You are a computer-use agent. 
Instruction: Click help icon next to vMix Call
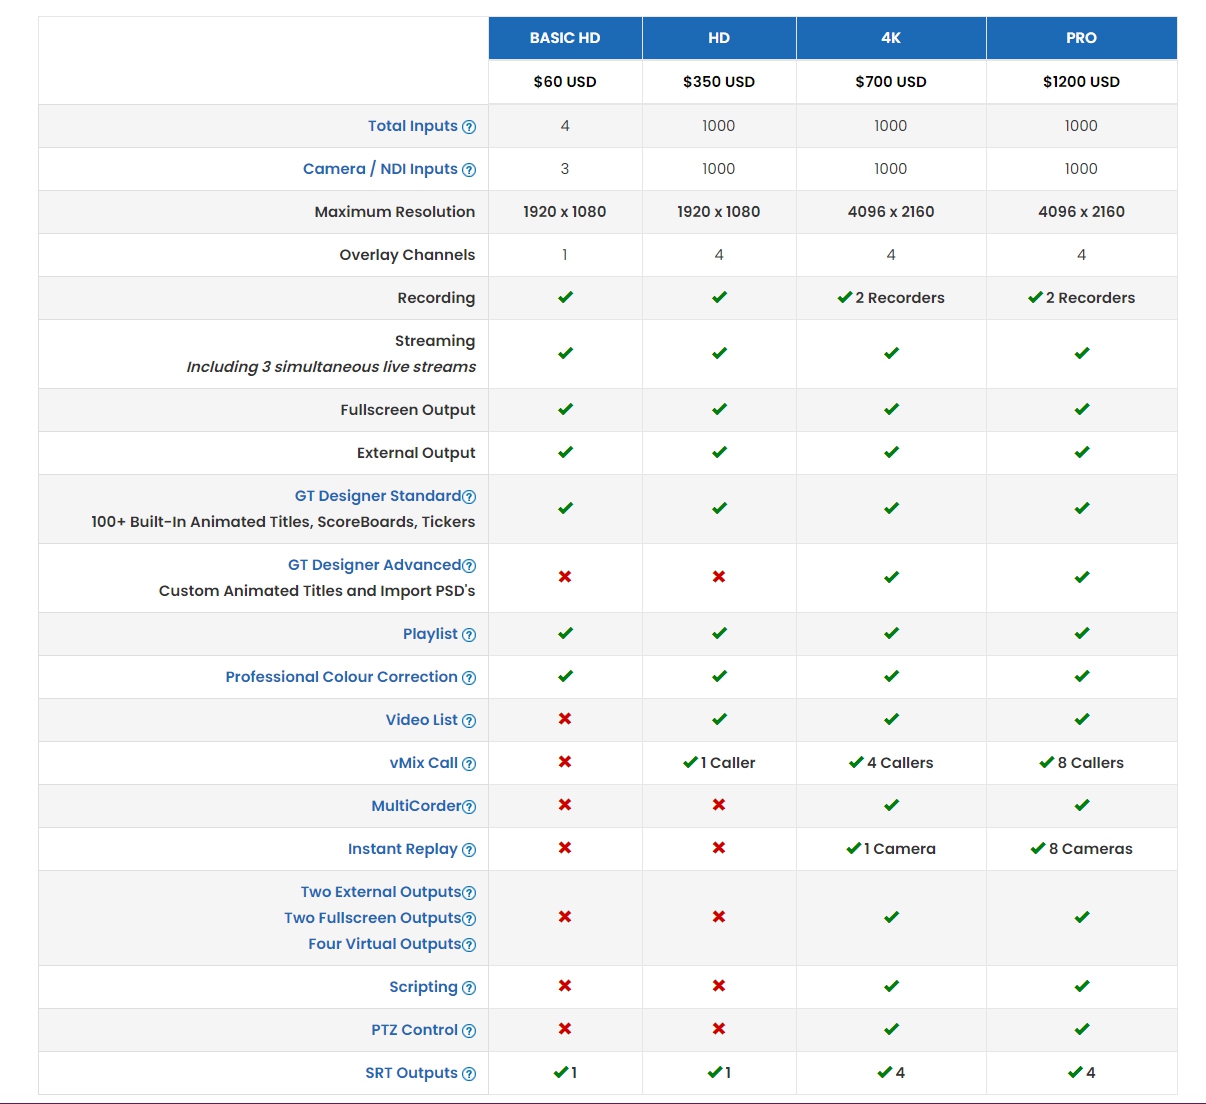pos(469,764)
